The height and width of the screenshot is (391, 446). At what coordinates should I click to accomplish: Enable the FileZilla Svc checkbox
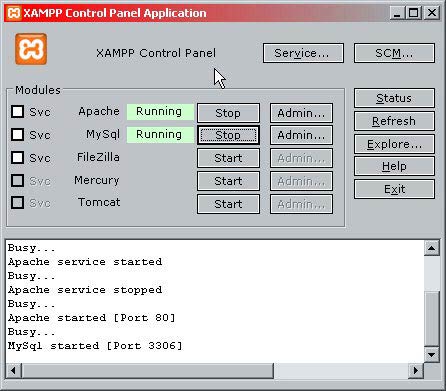coord(18,157)
